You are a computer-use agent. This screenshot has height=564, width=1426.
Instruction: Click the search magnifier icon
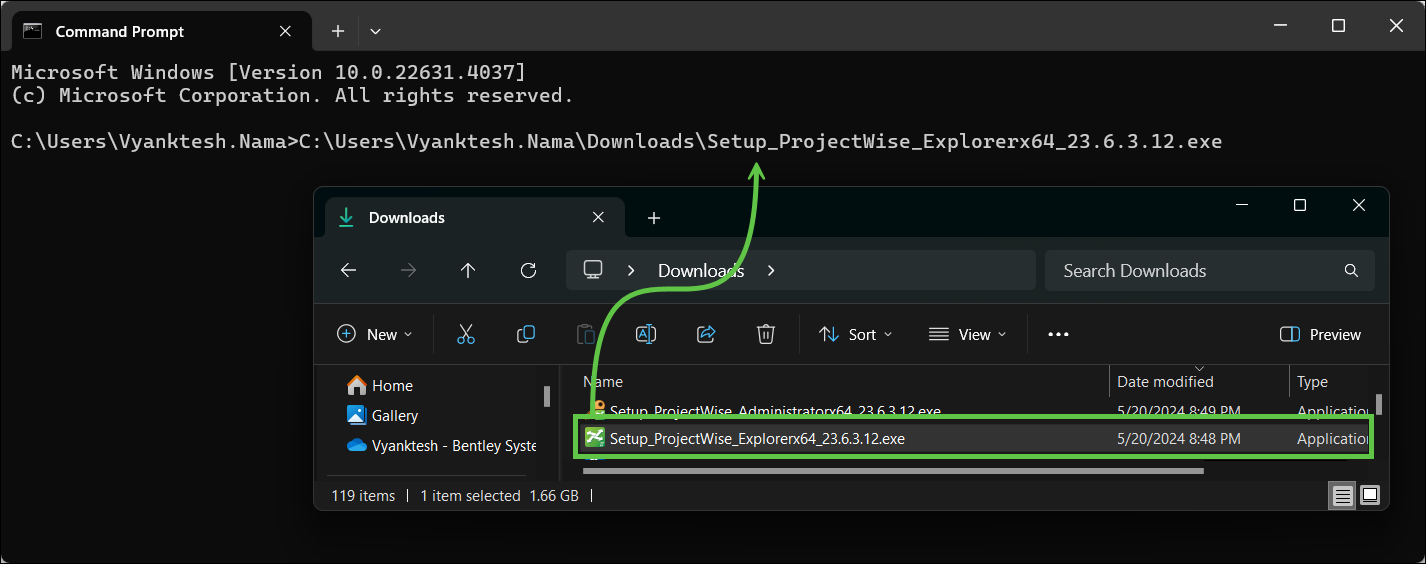coord(1351,270)
